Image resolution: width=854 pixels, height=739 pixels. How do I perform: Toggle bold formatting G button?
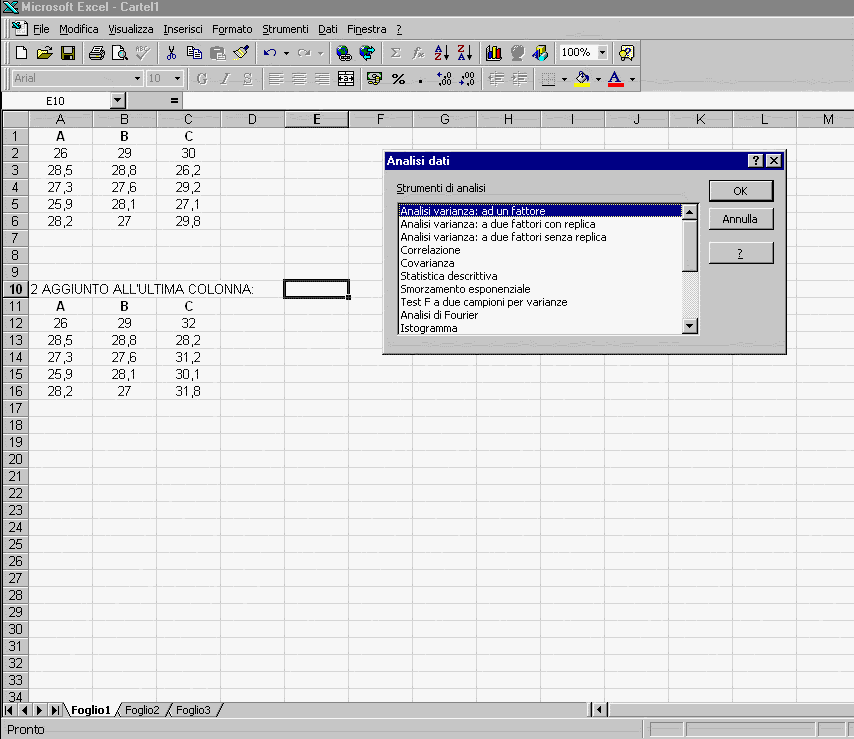tap(202, 79)
